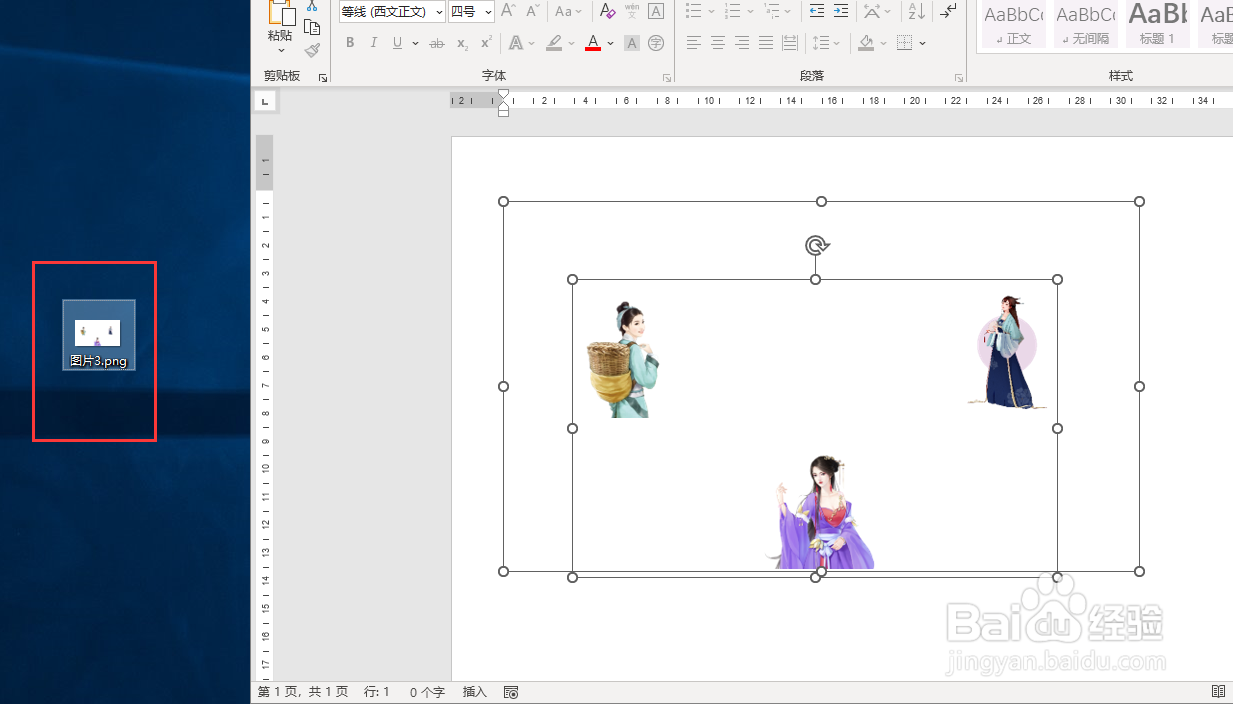The width and height of the screenshot is (1233, 704).
Task: Click the paragraph shading paint bucket
Action: tap(866, 43)
